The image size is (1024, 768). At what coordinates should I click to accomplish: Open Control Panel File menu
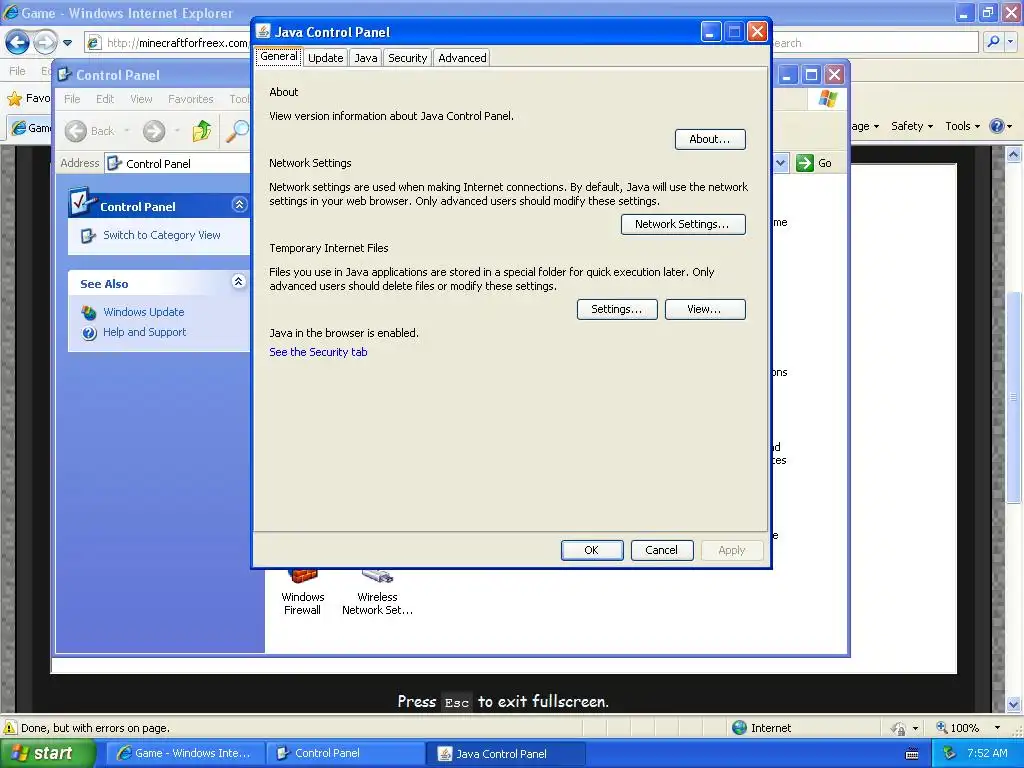[x=72, y=99]
